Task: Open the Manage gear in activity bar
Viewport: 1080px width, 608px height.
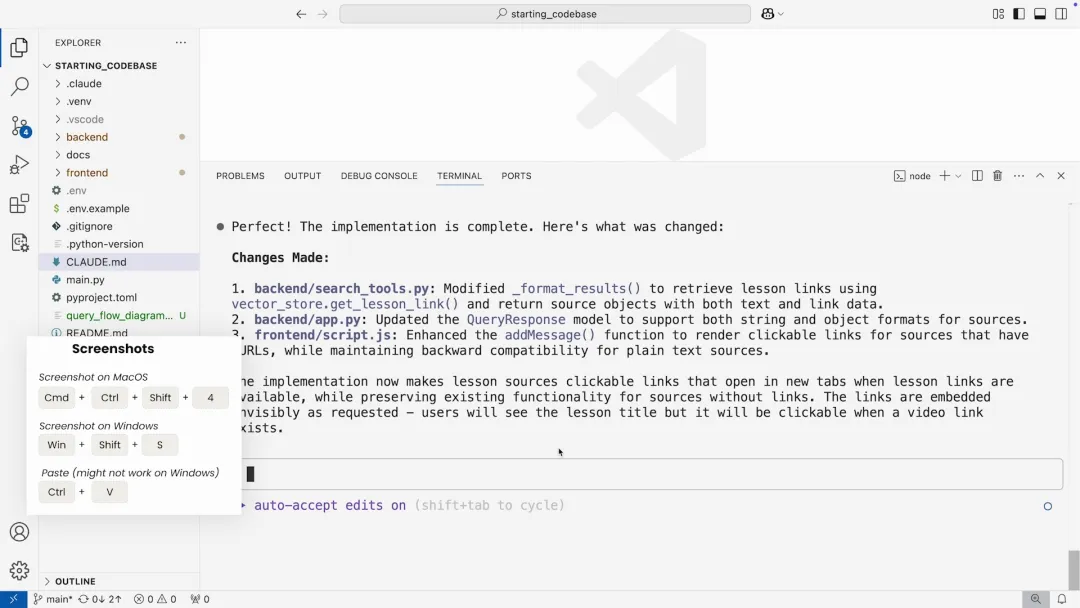Action: coord(19,571)
